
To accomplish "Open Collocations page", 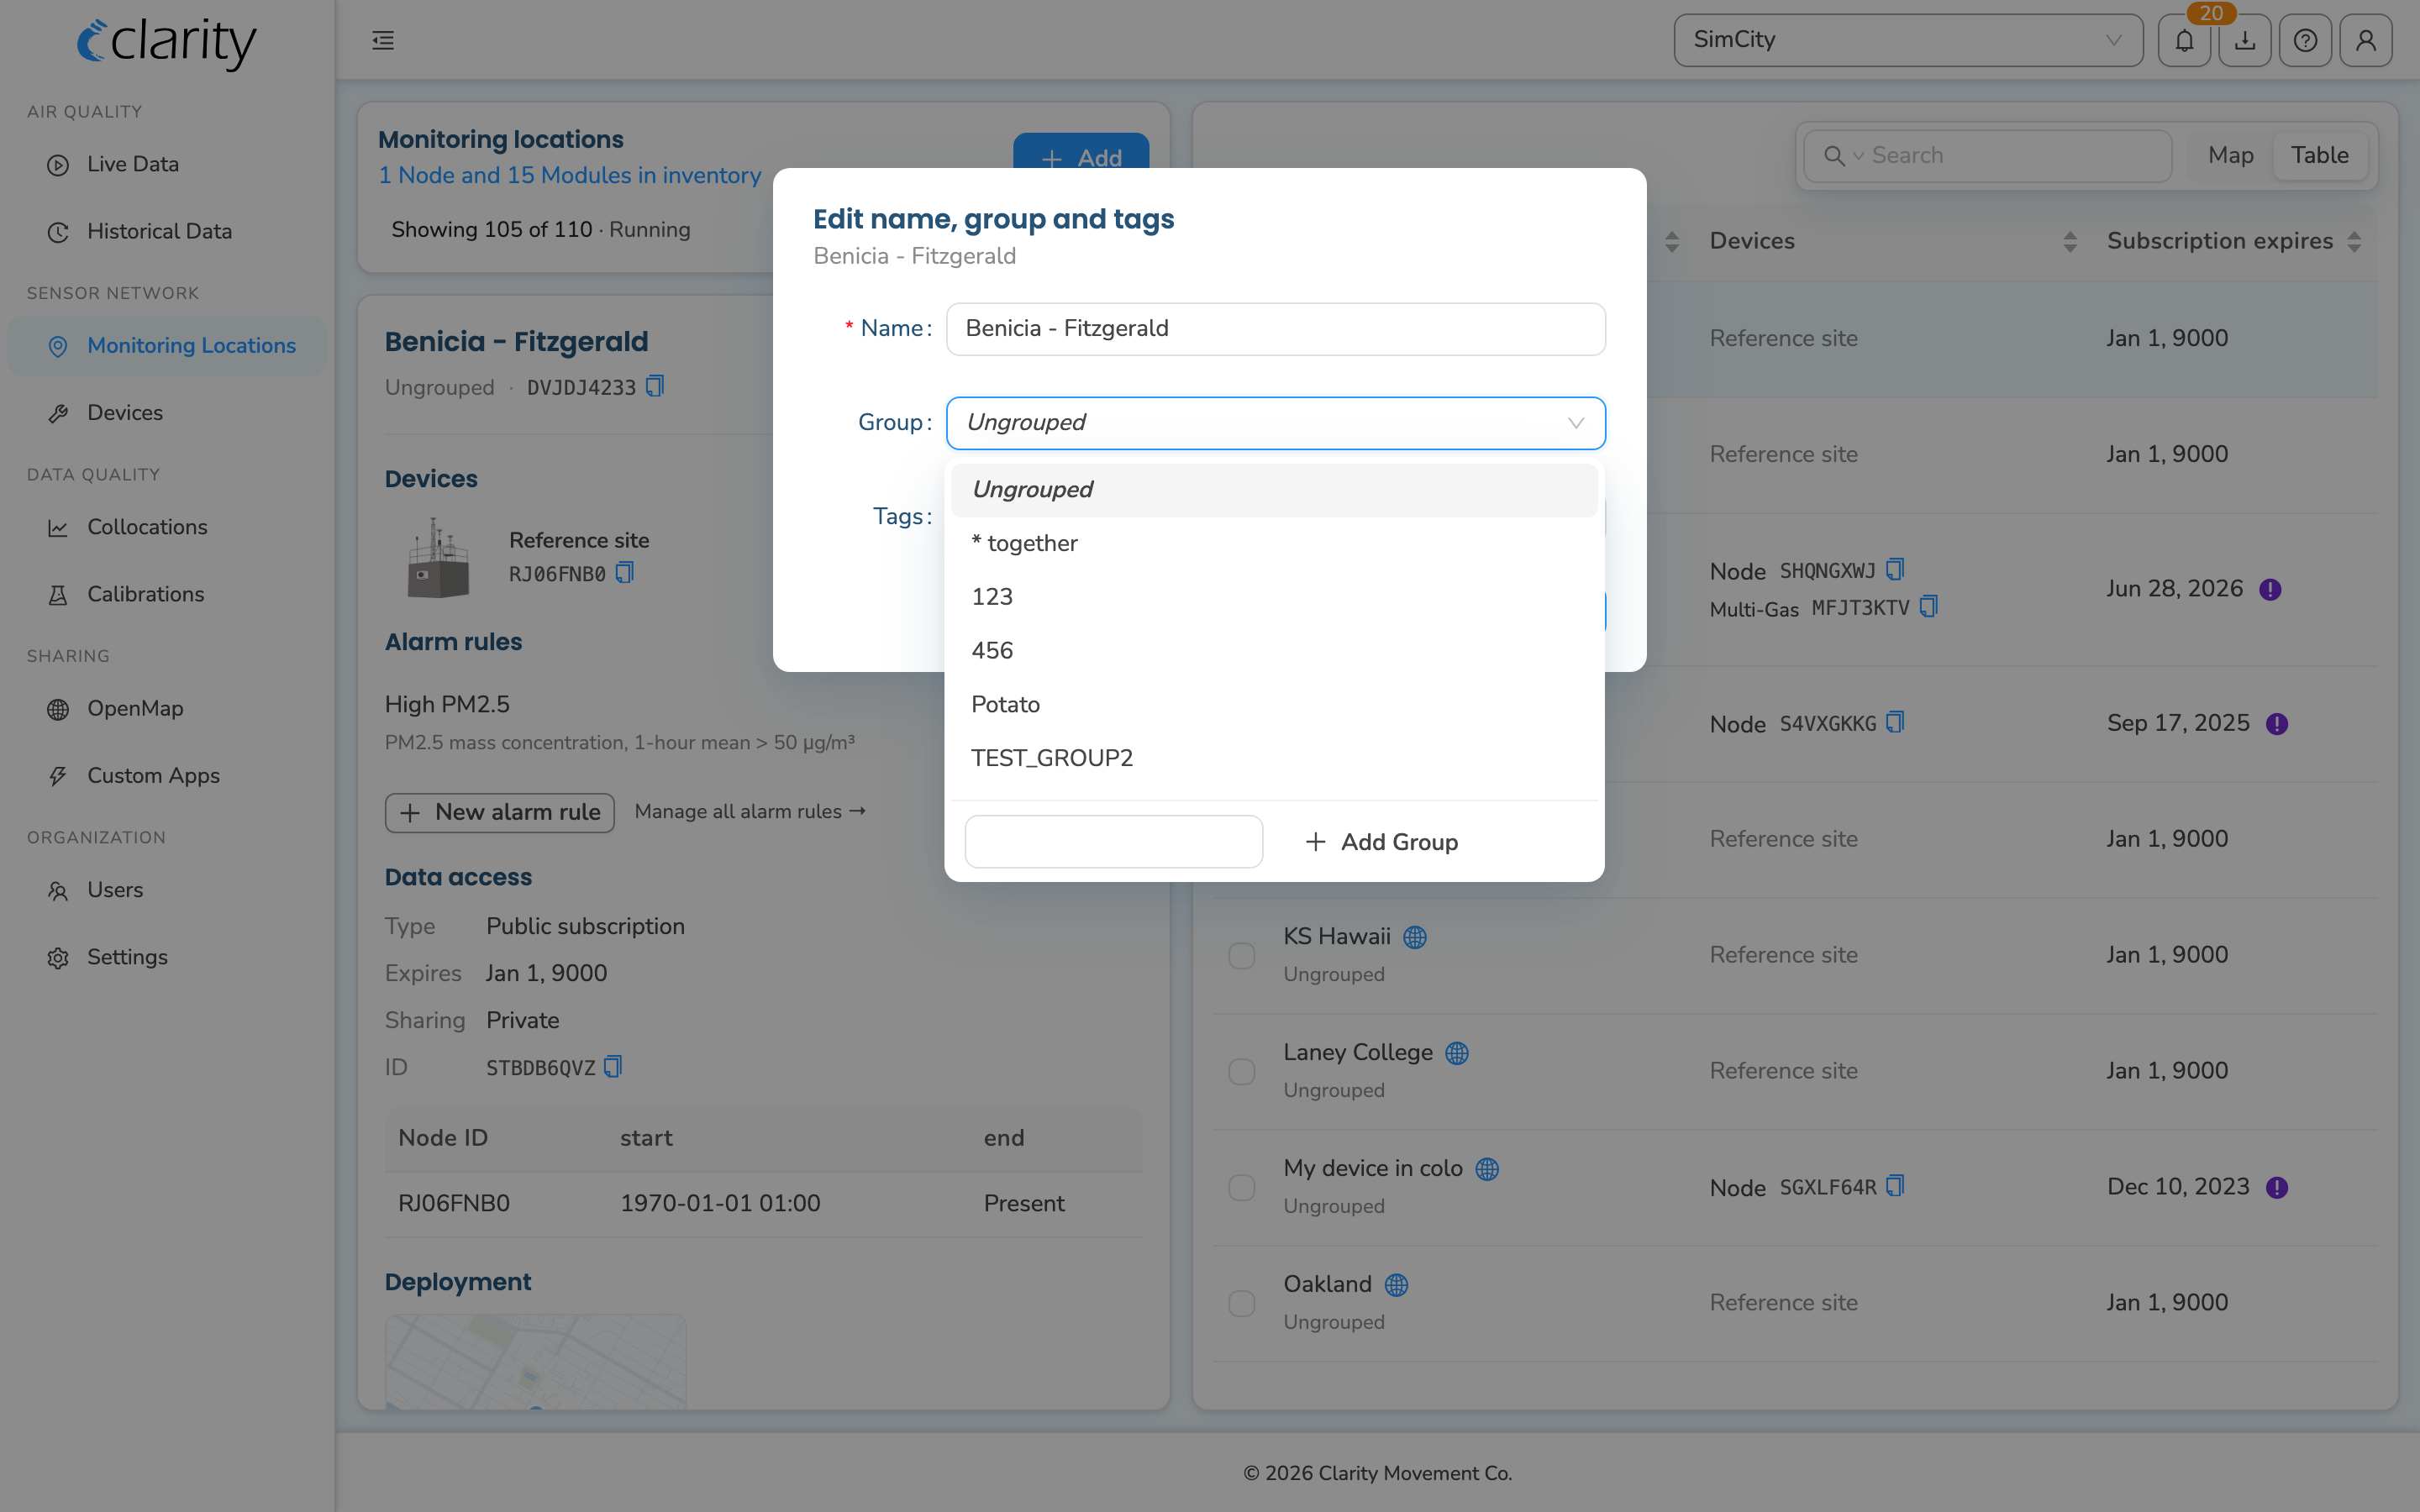I will 167,527.
